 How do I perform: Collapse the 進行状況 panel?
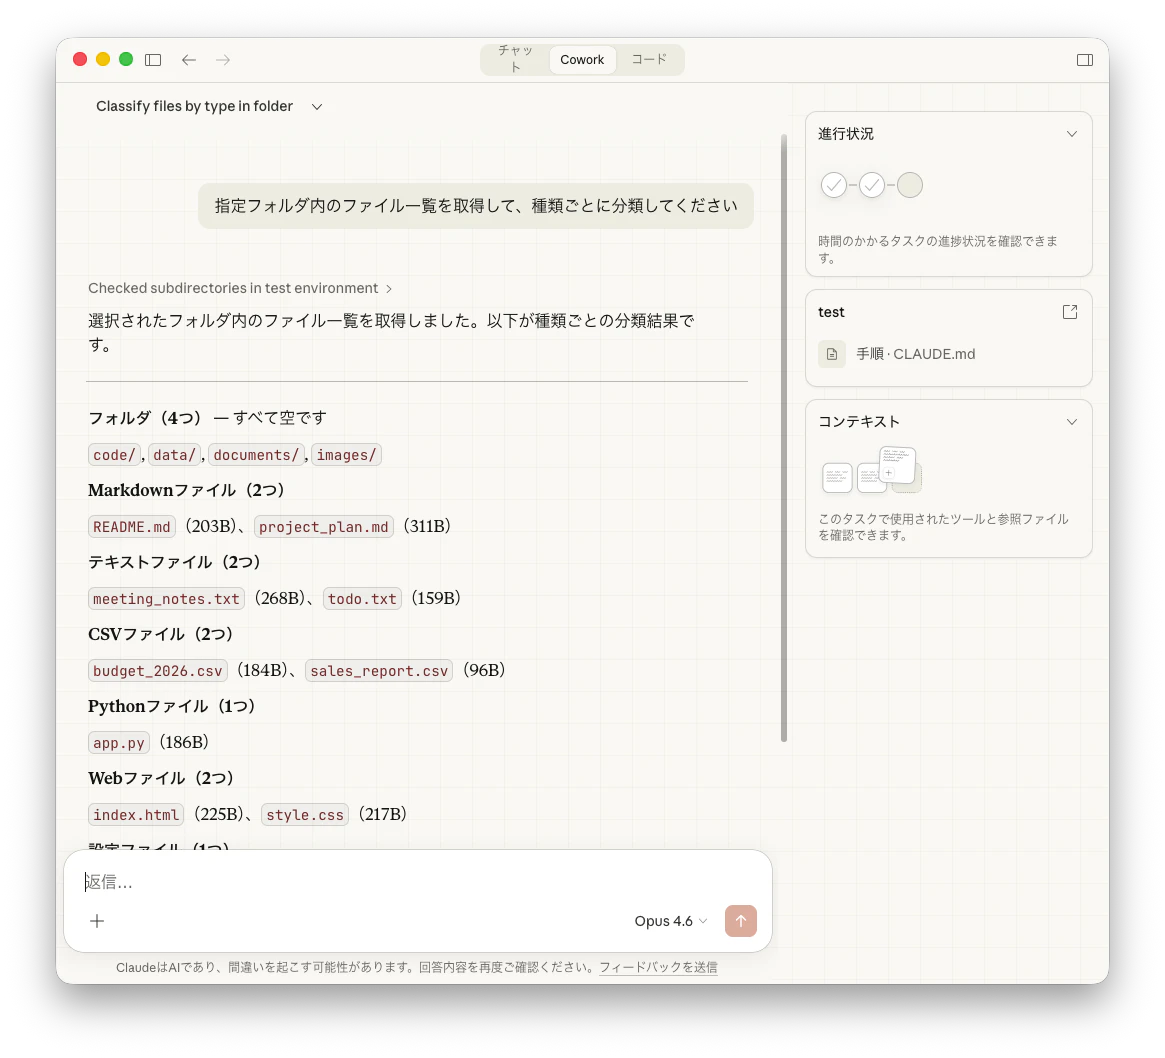[x=1071, y=134]
